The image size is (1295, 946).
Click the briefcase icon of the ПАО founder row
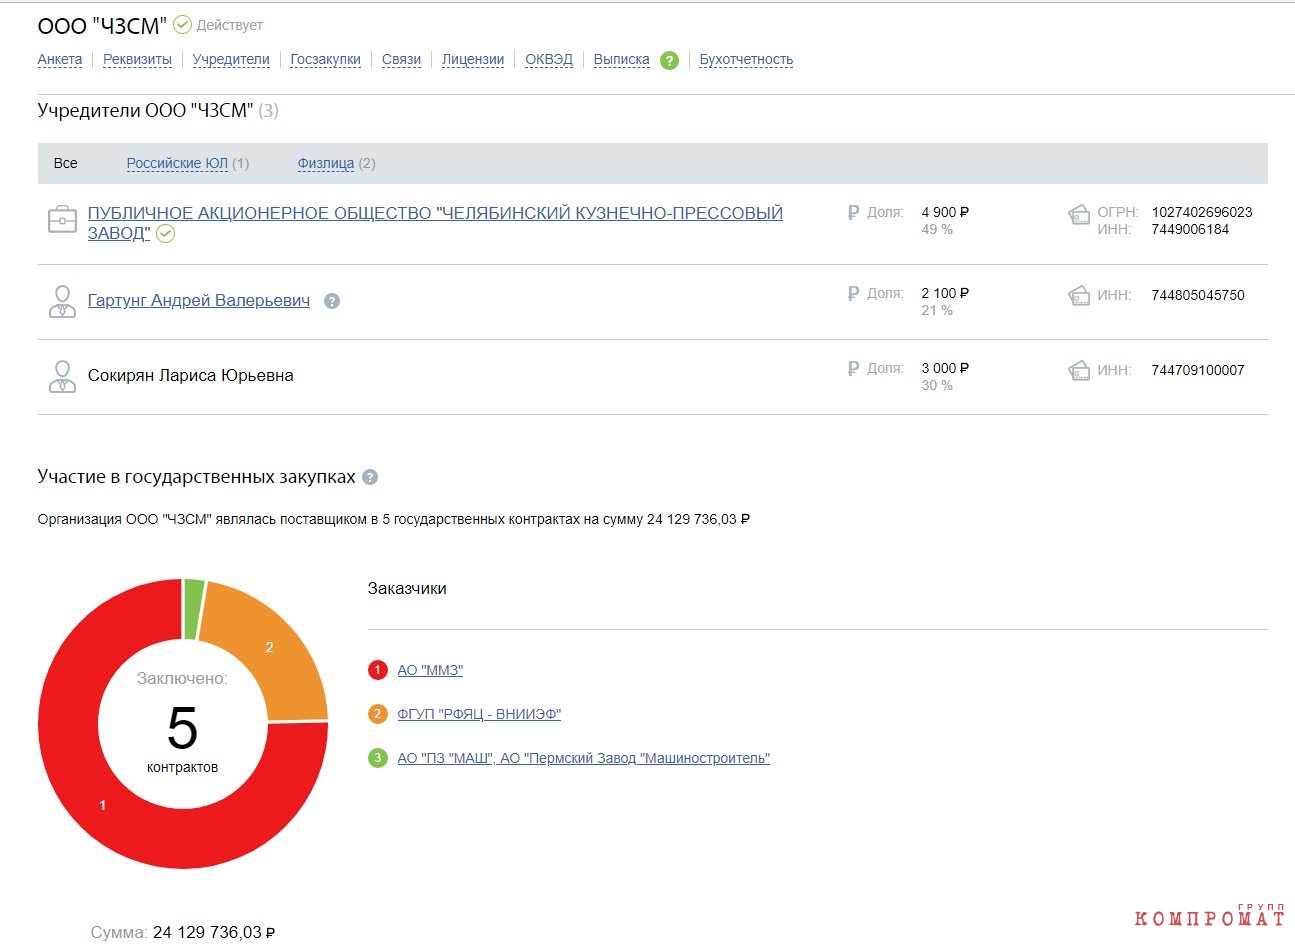point(62,219)
